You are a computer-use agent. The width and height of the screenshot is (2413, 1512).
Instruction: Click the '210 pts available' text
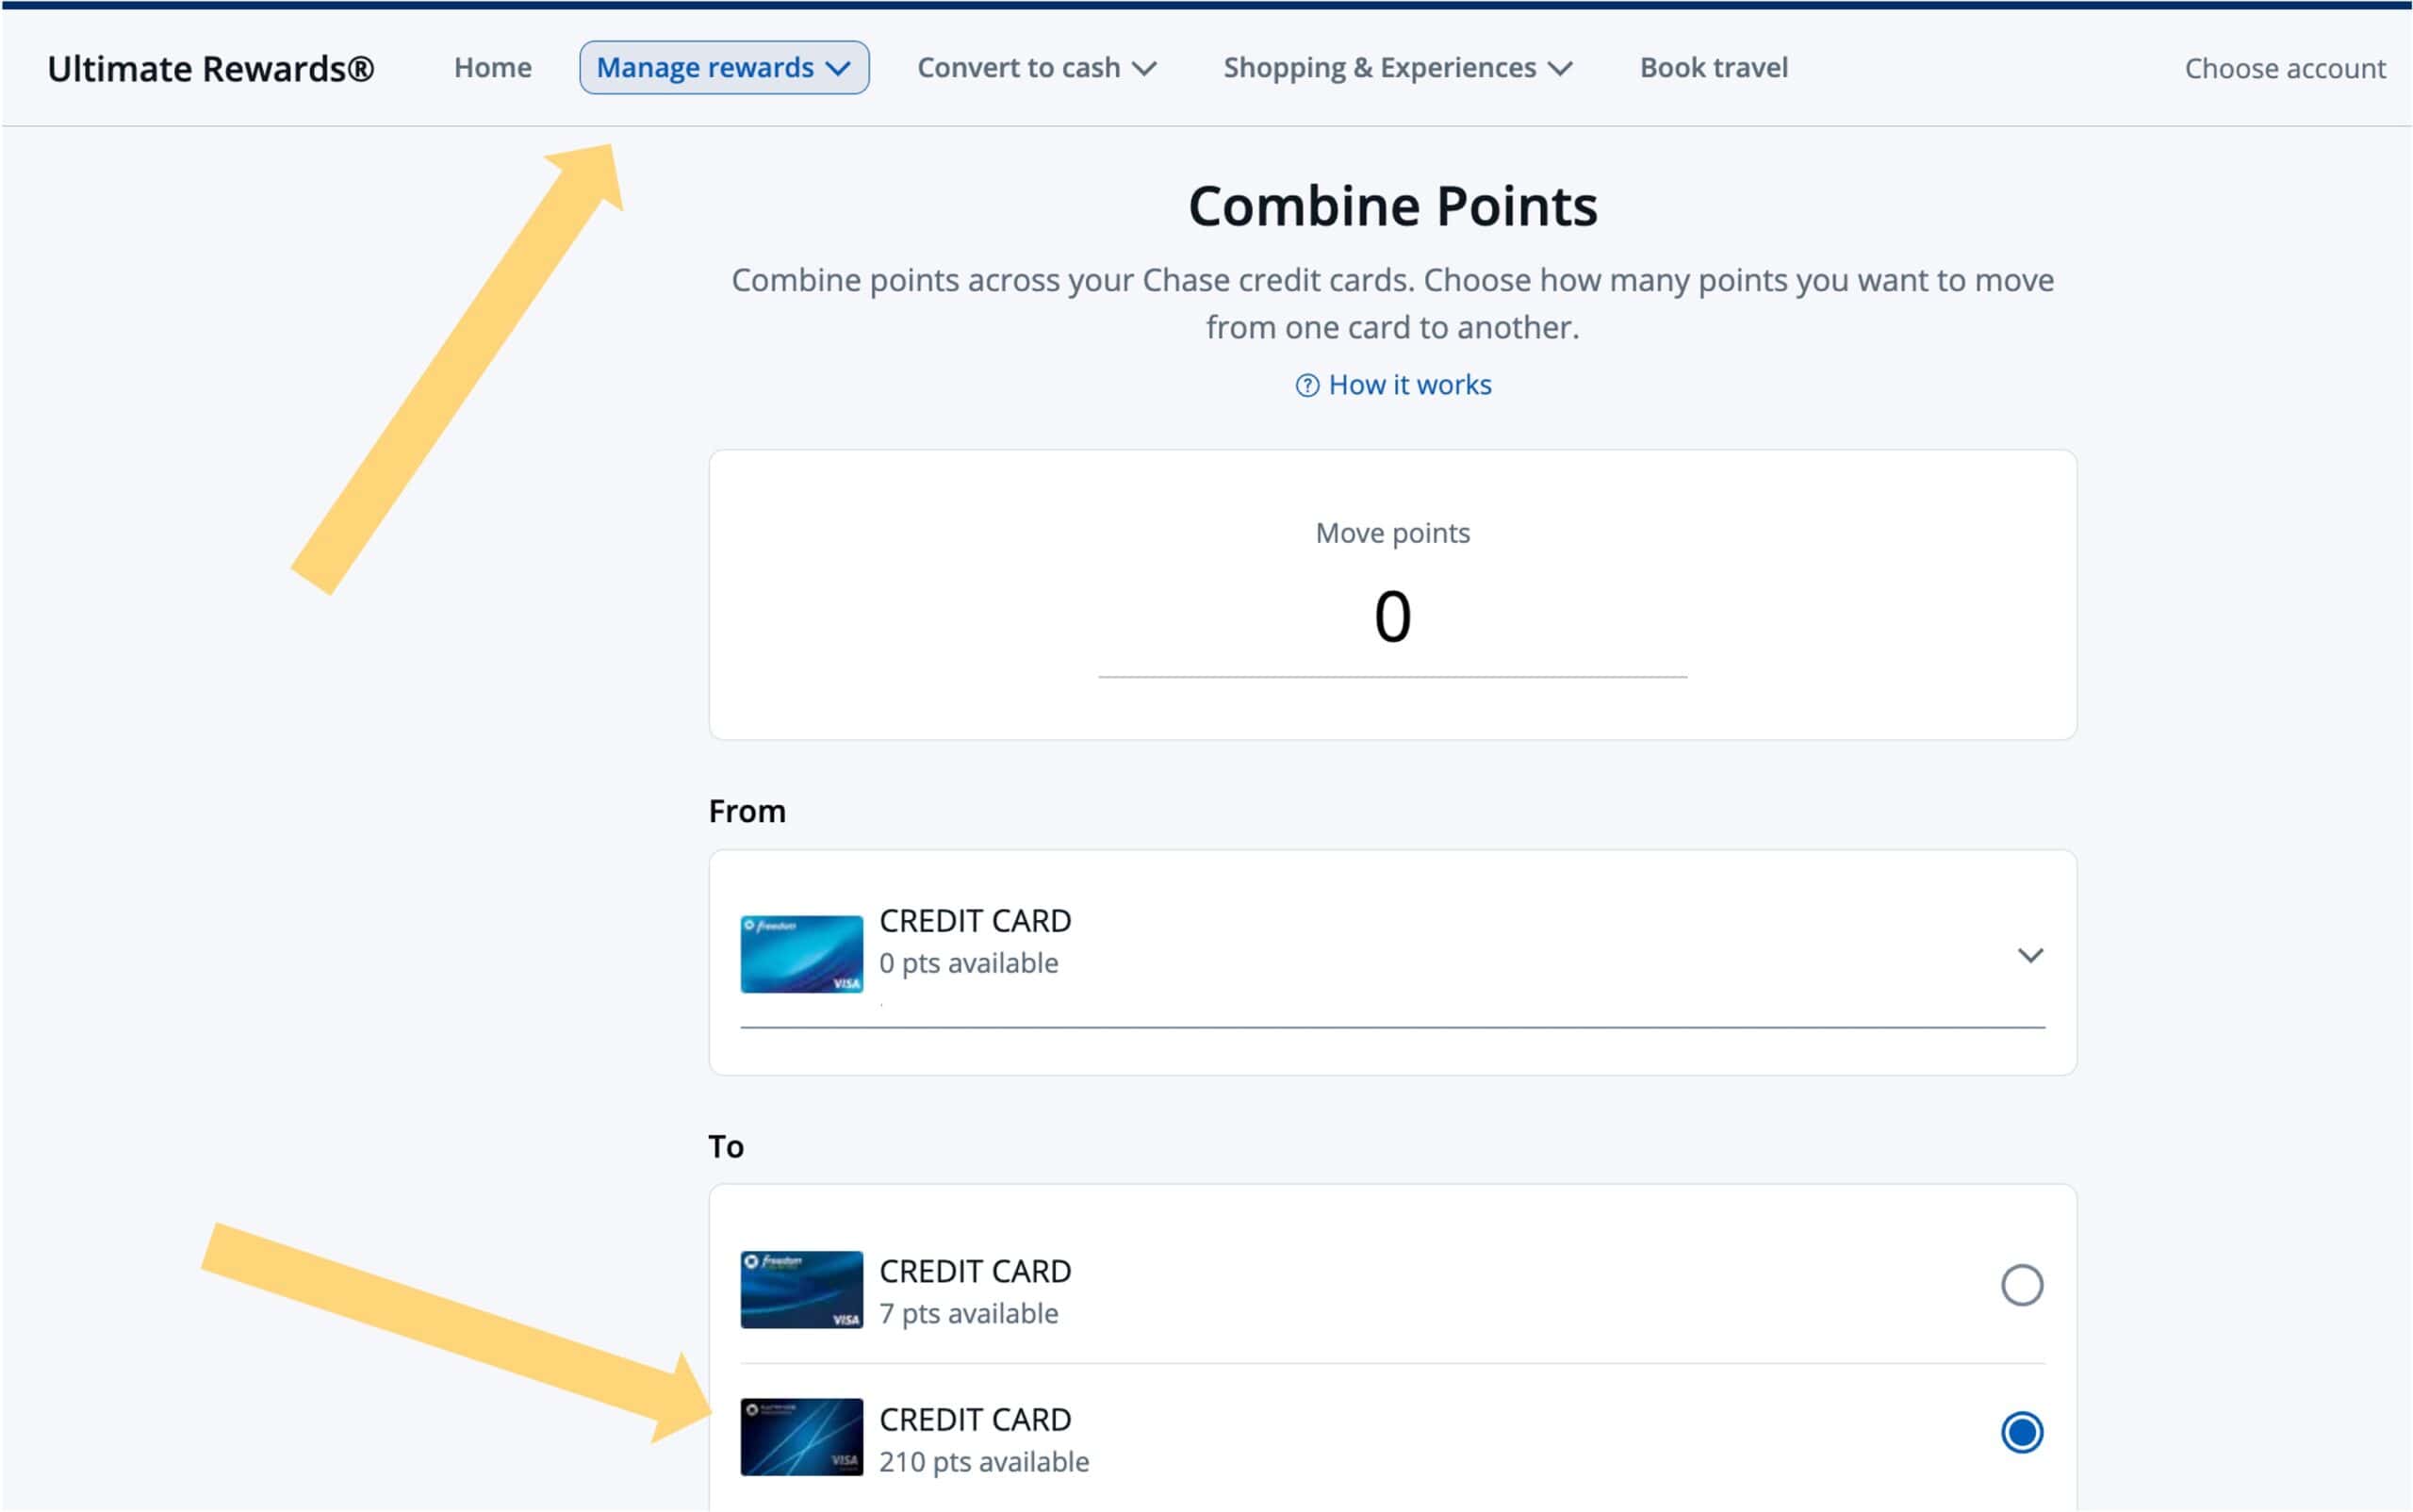point(984,1461)
